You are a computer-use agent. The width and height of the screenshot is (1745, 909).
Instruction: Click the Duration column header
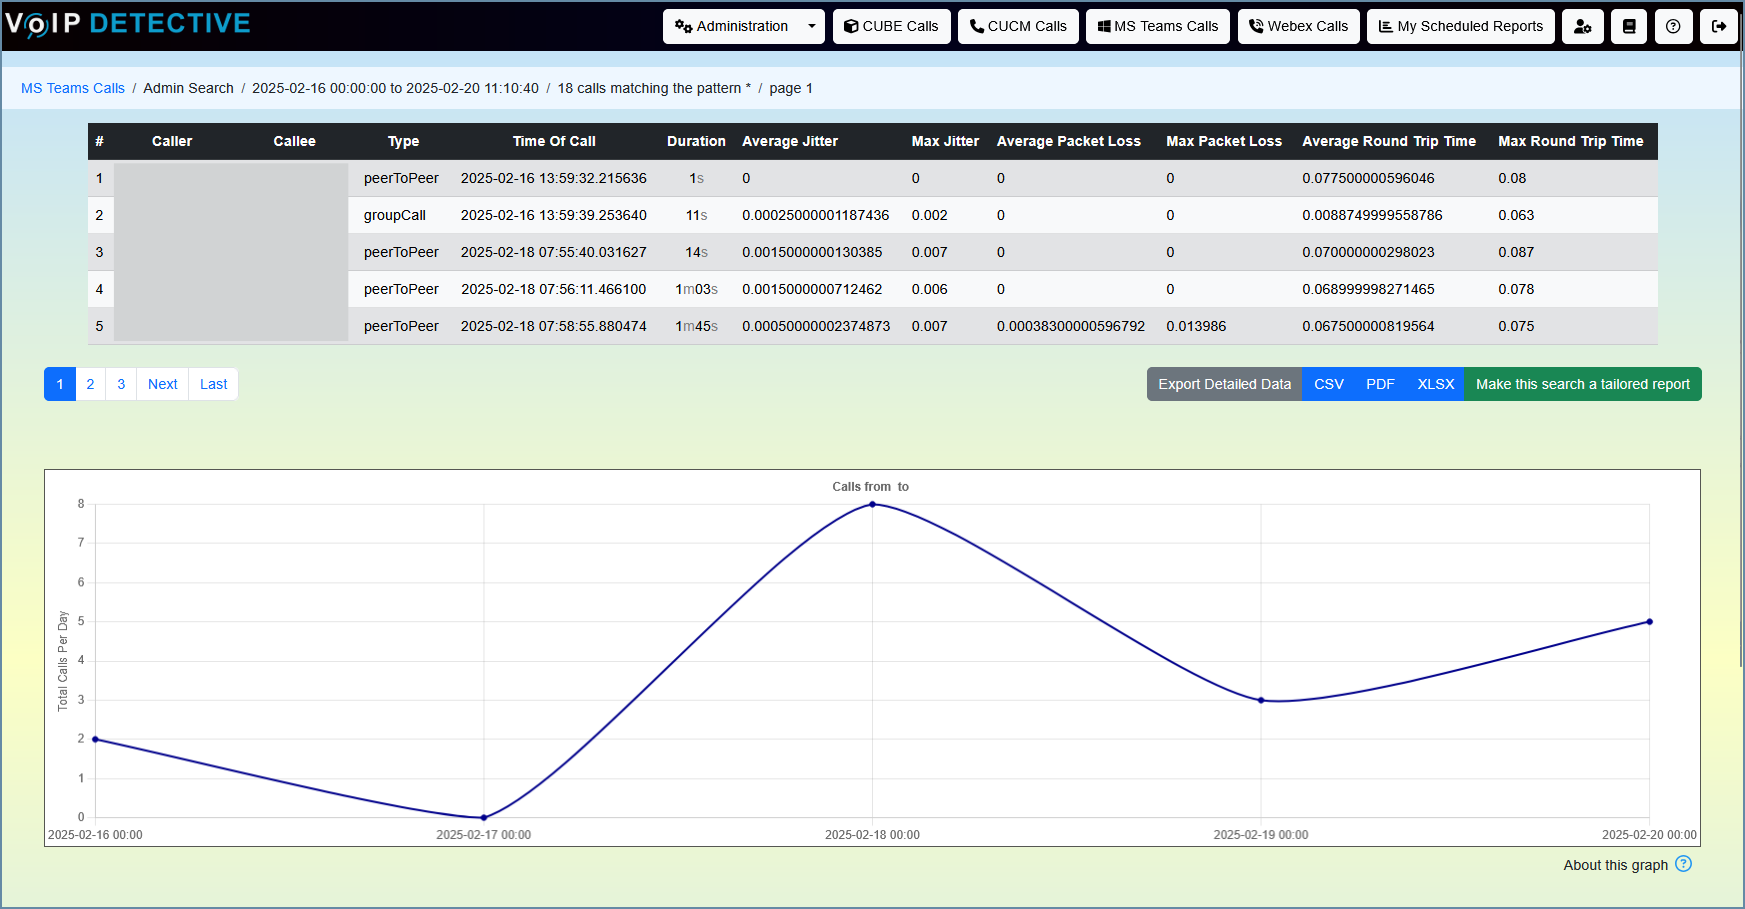(697, 141)
